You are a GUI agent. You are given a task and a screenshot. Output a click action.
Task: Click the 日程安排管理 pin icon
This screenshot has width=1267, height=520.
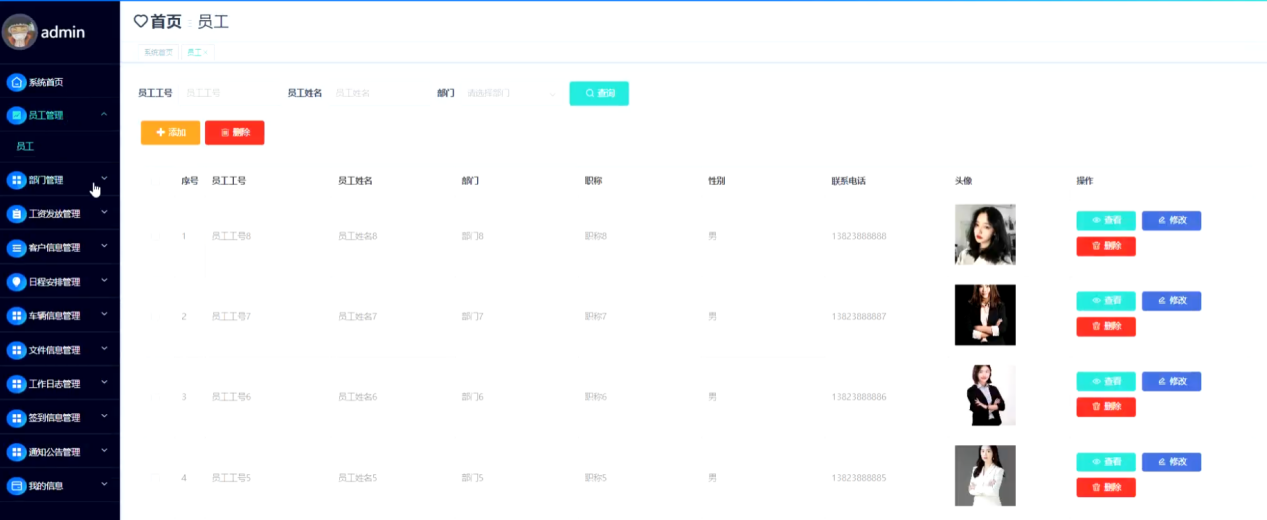click(x=16, y=282)
